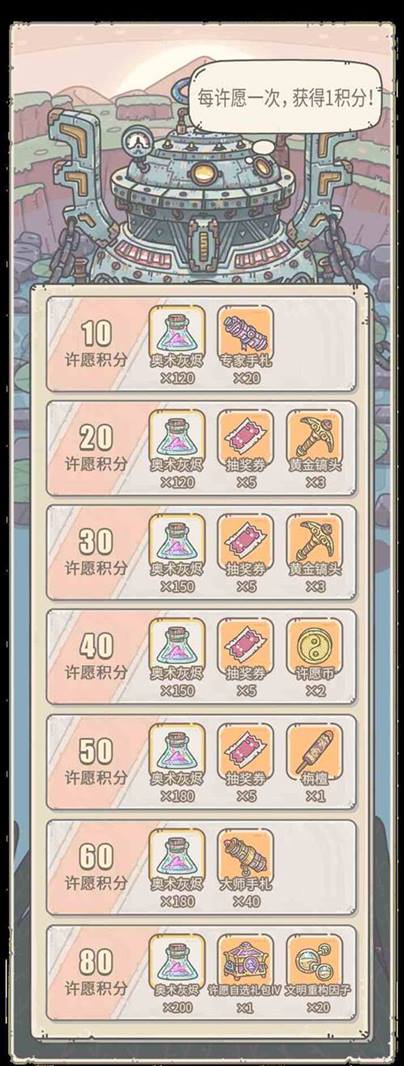The width and height of the screenshot is (404, 1066).
Task: Tap the 许愿币 coin icon
Action: 314,647
